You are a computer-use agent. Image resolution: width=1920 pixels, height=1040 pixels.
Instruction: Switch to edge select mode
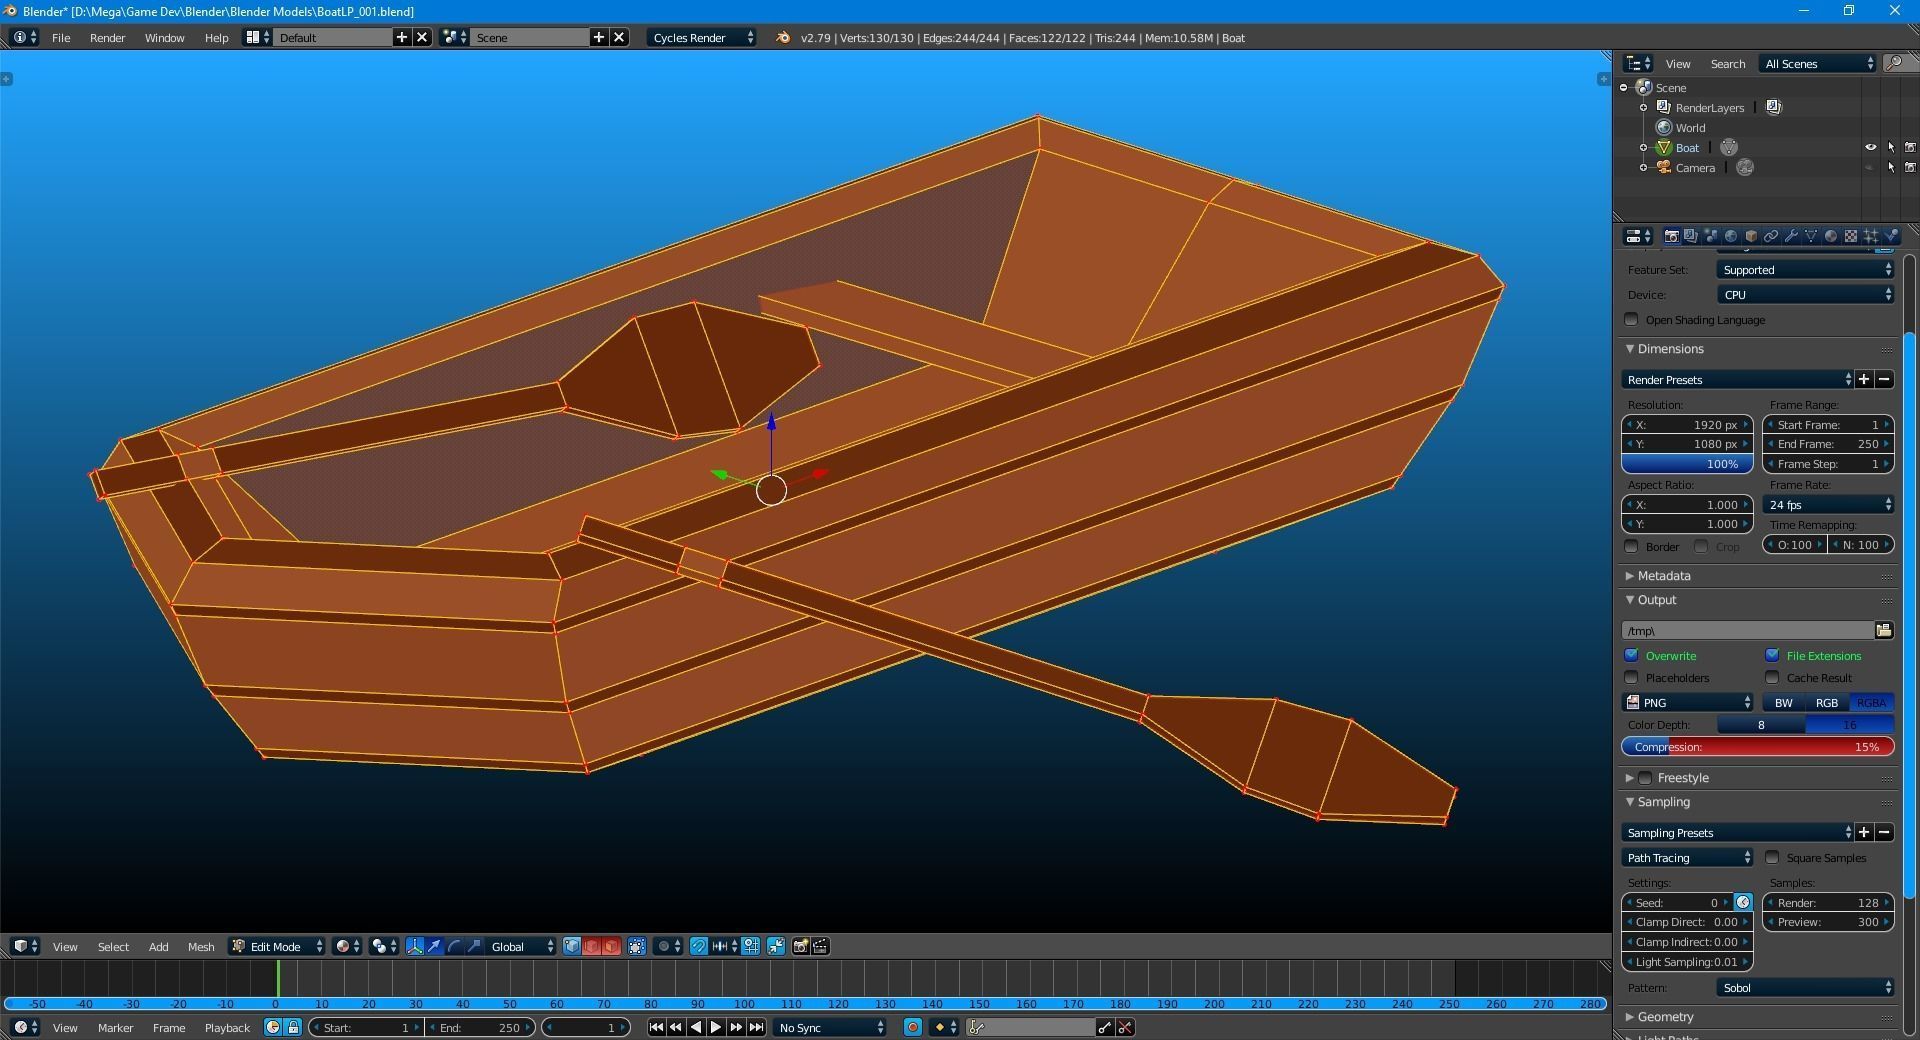(592, 946)
